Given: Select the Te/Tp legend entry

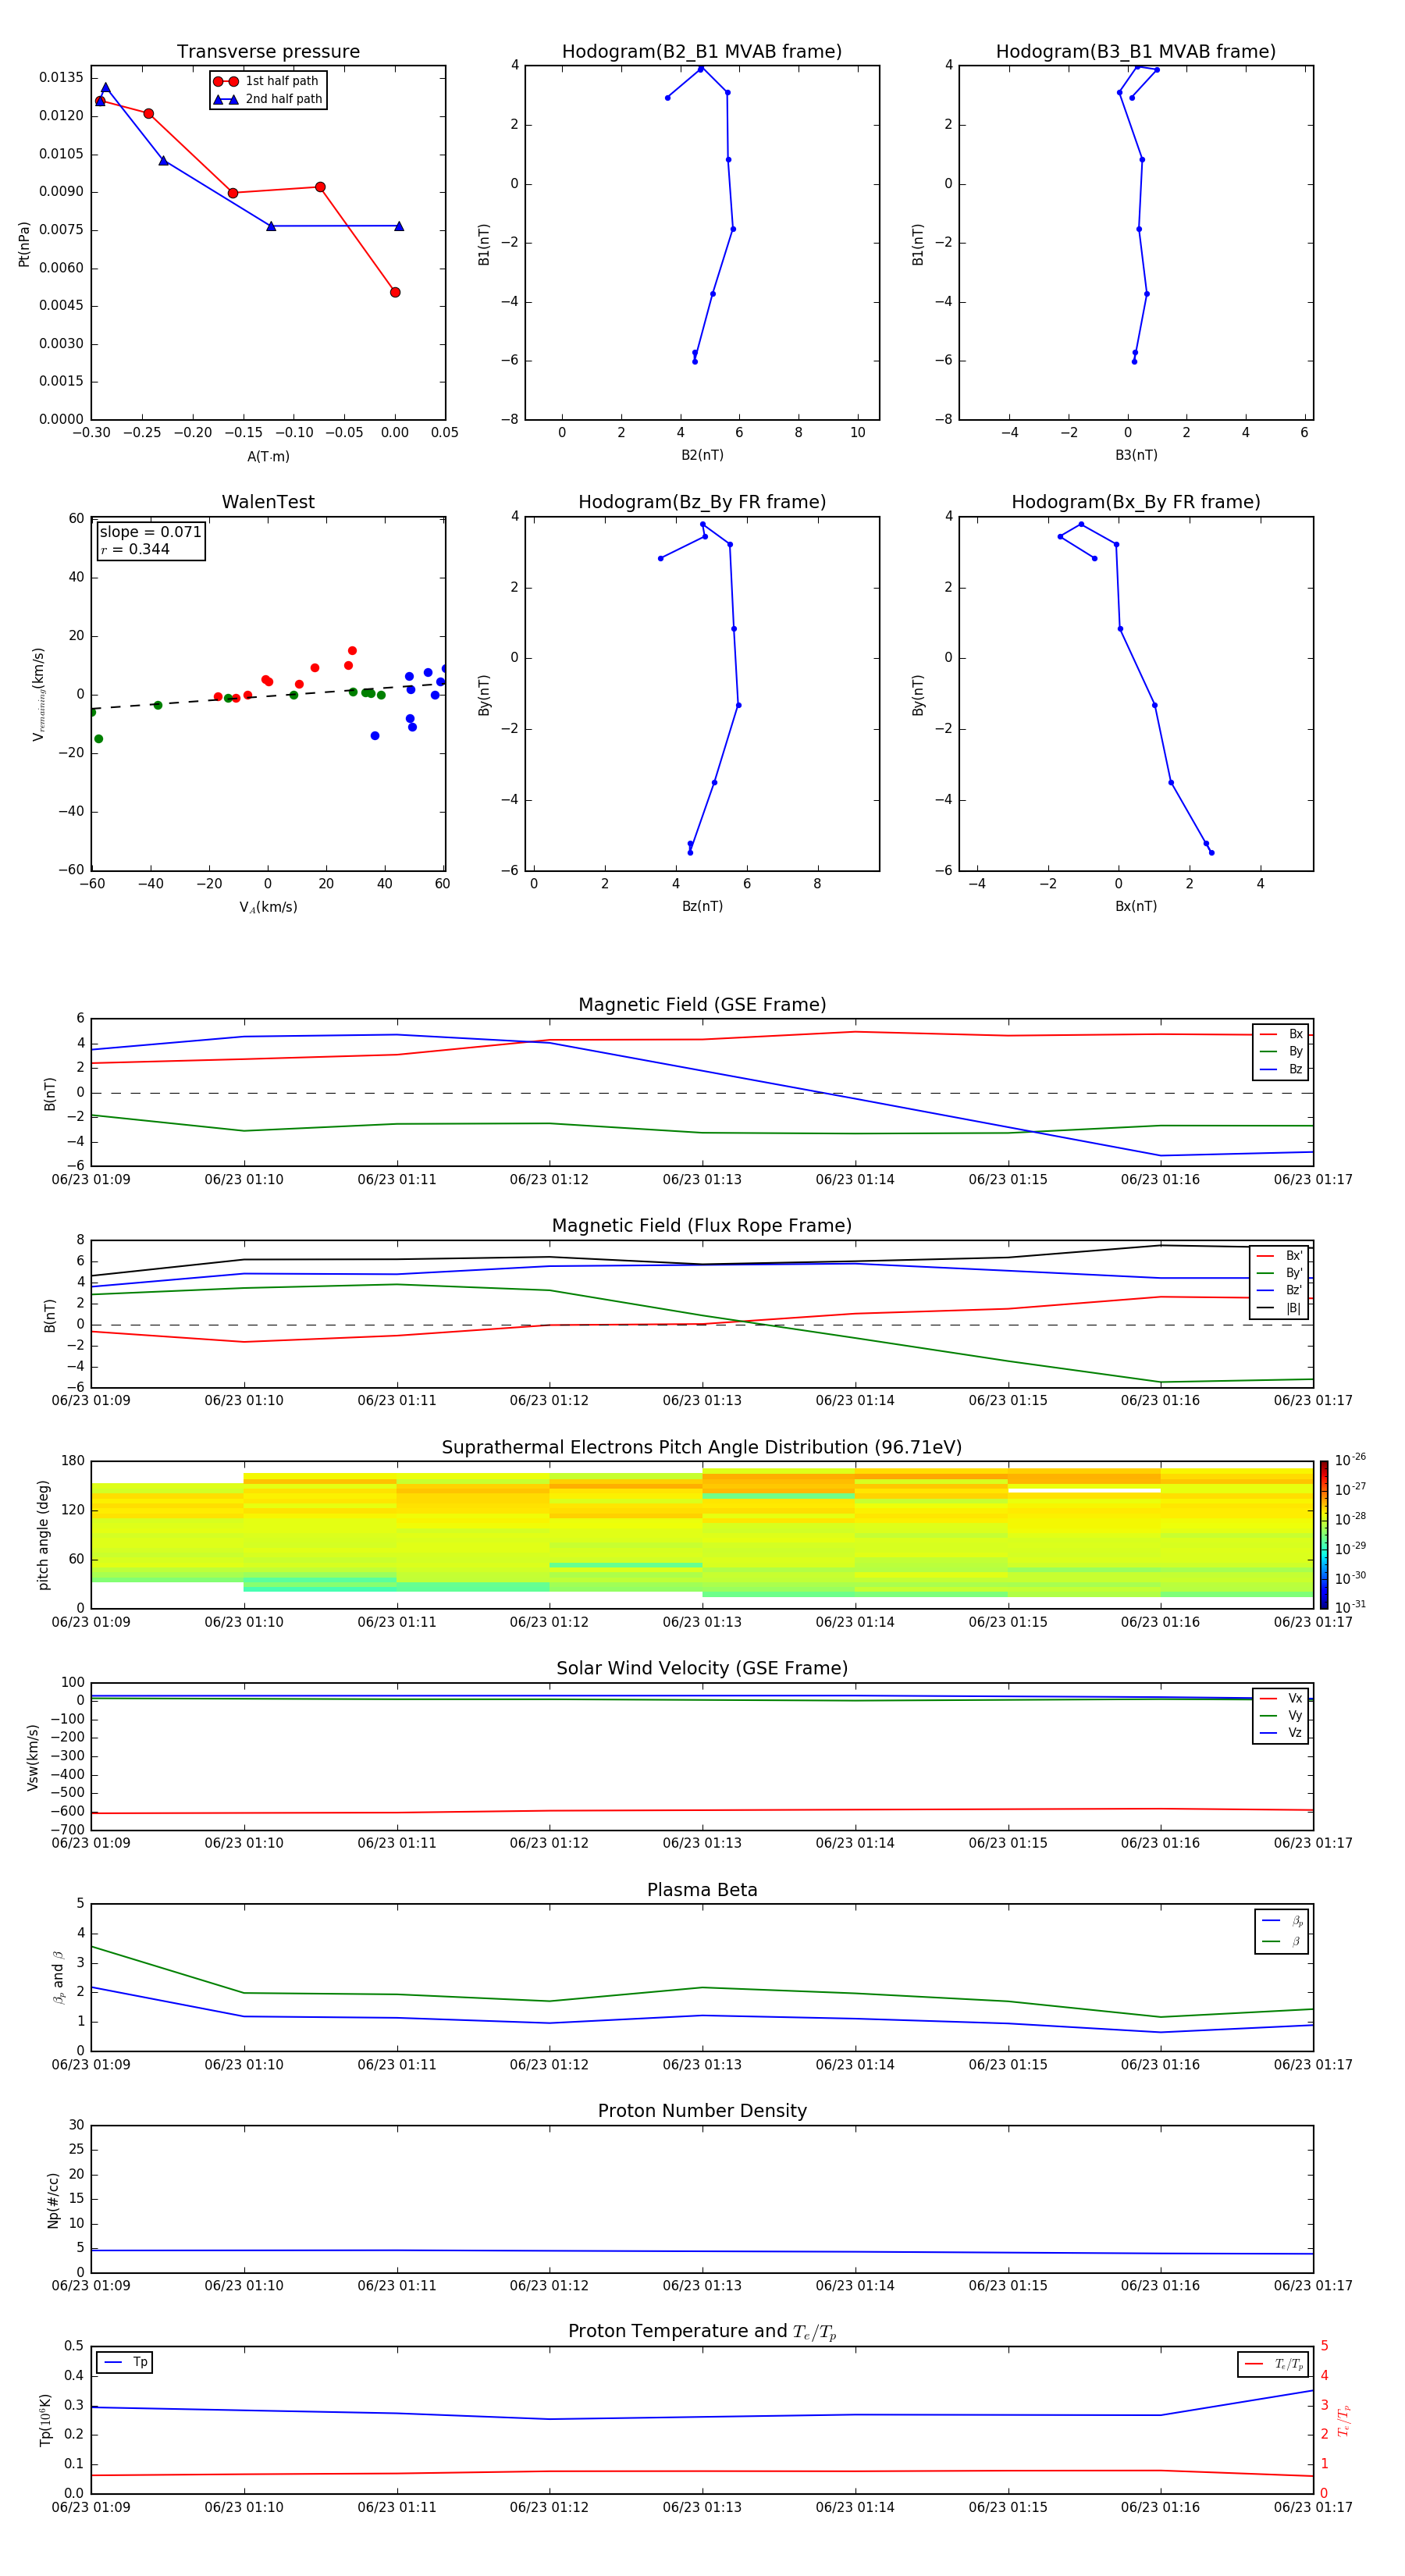Looking at the screenshot, I should point(1273,2364).
